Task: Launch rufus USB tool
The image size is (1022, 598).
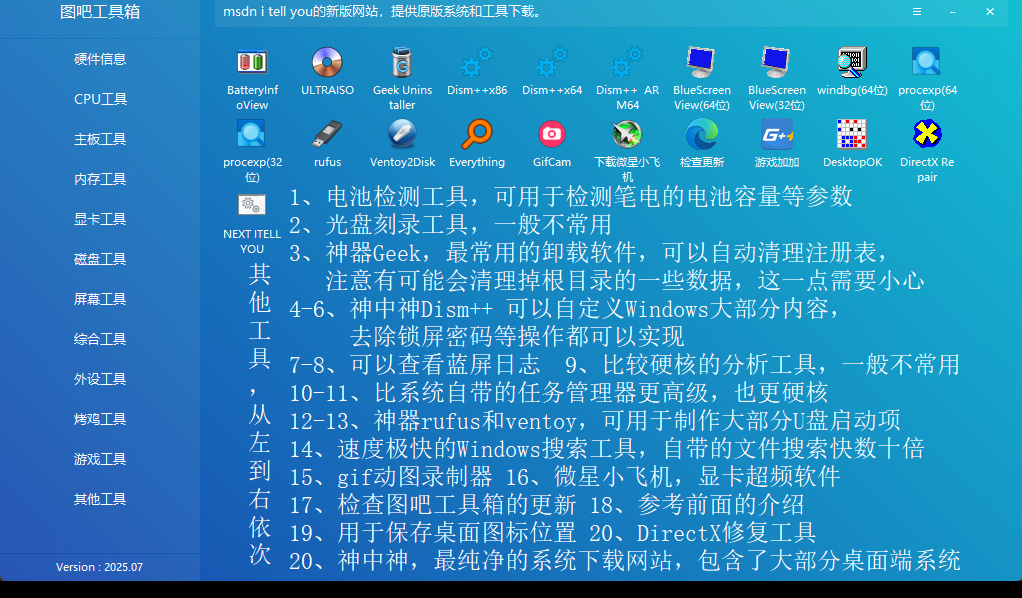Action: (x=327, y=135)
